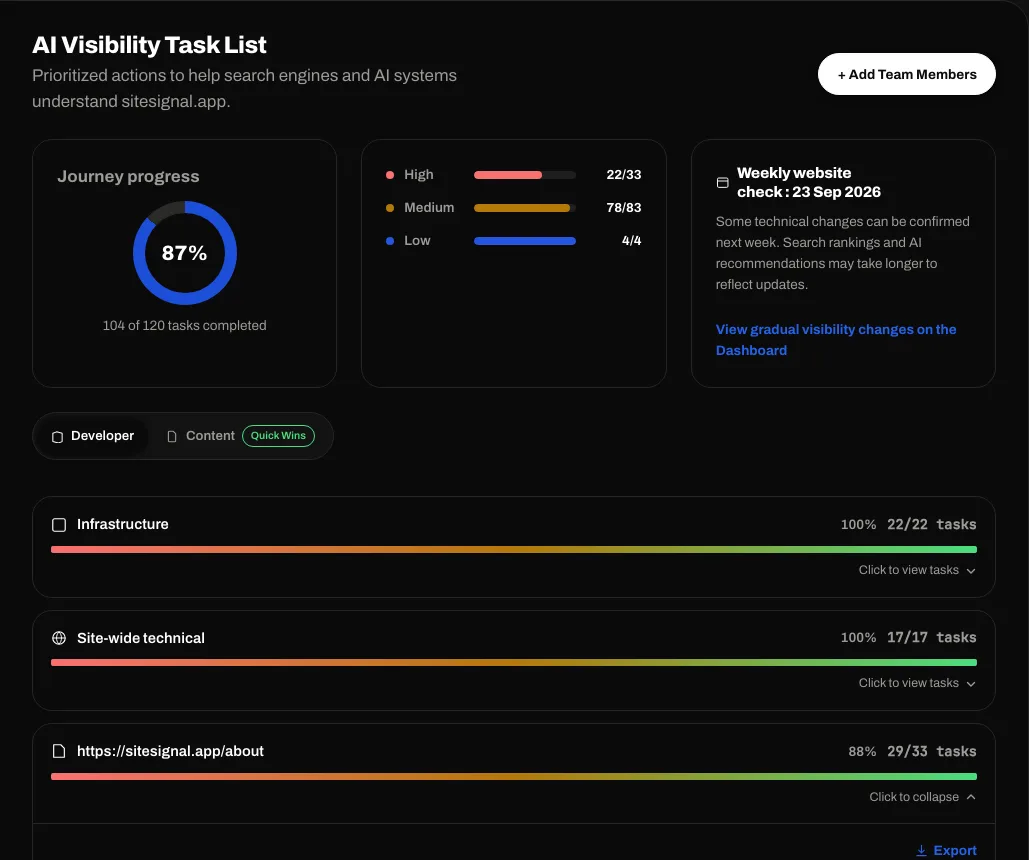Click the High priority label

point(419,175)
